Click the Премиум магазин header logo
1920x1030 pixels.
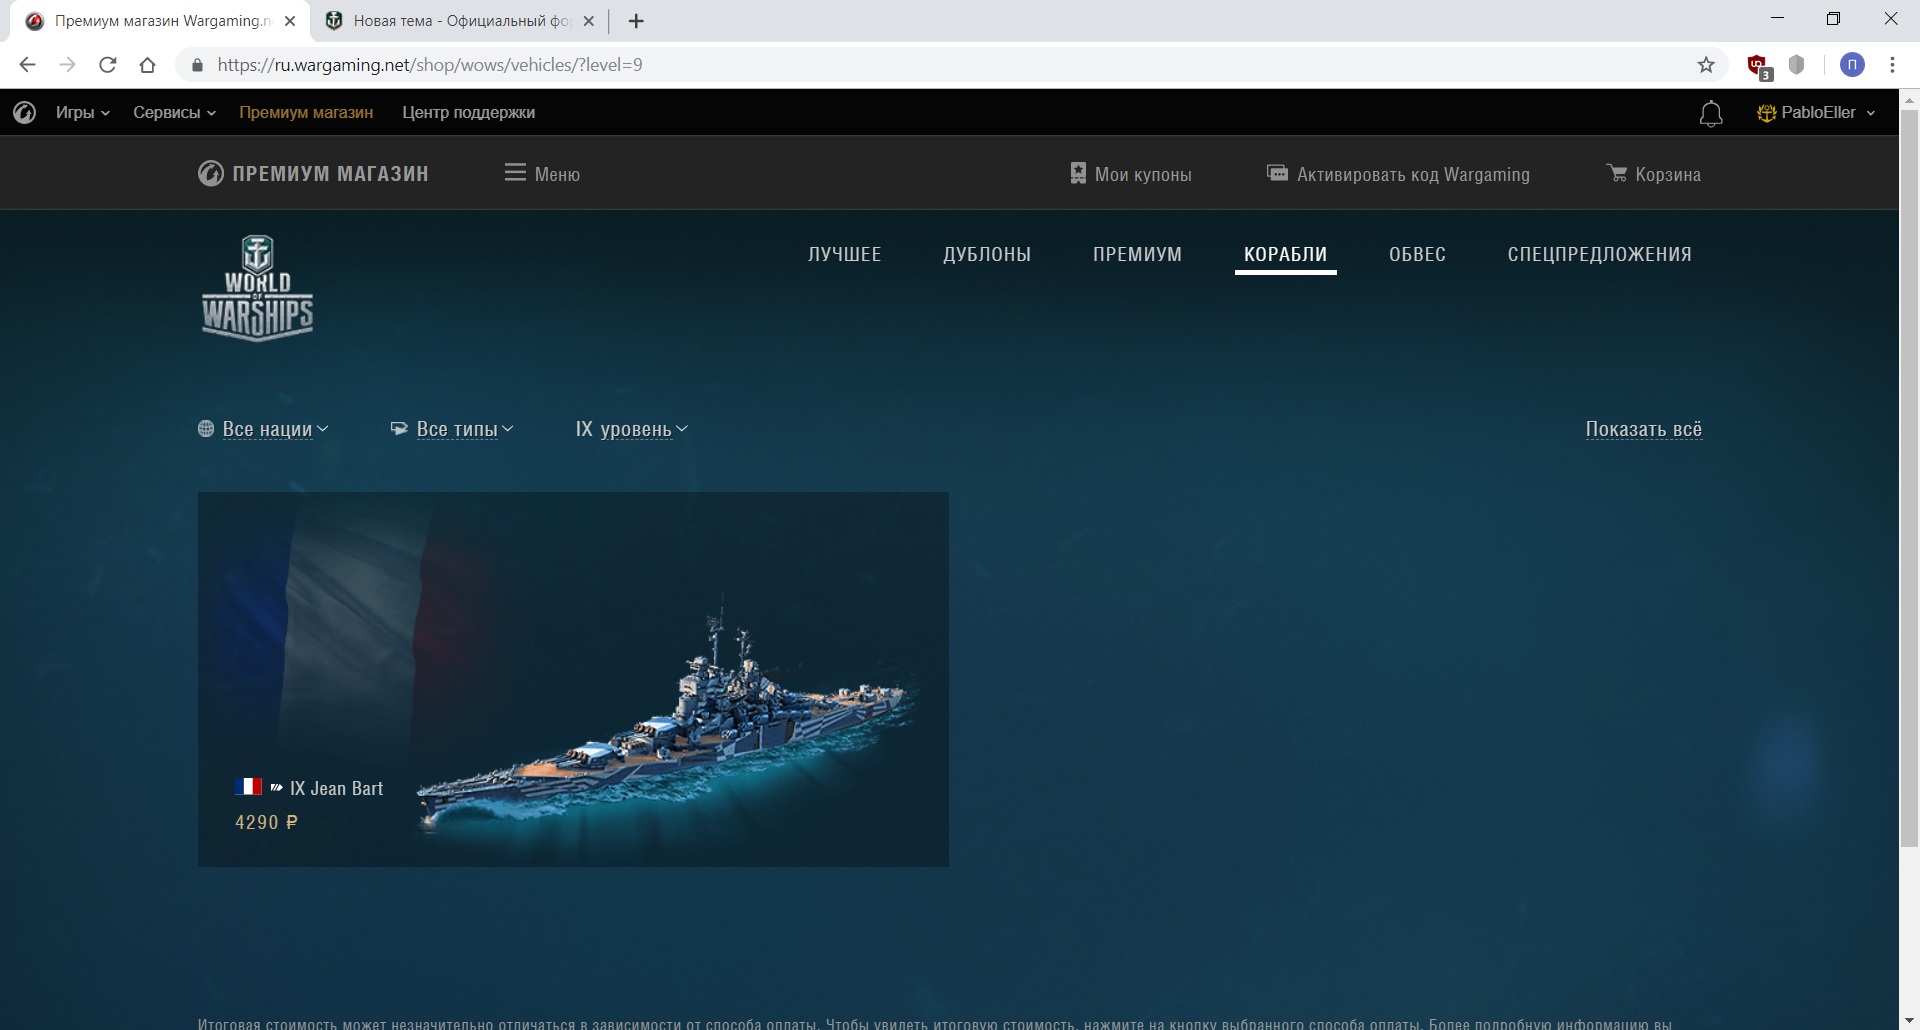click(313, 174)
